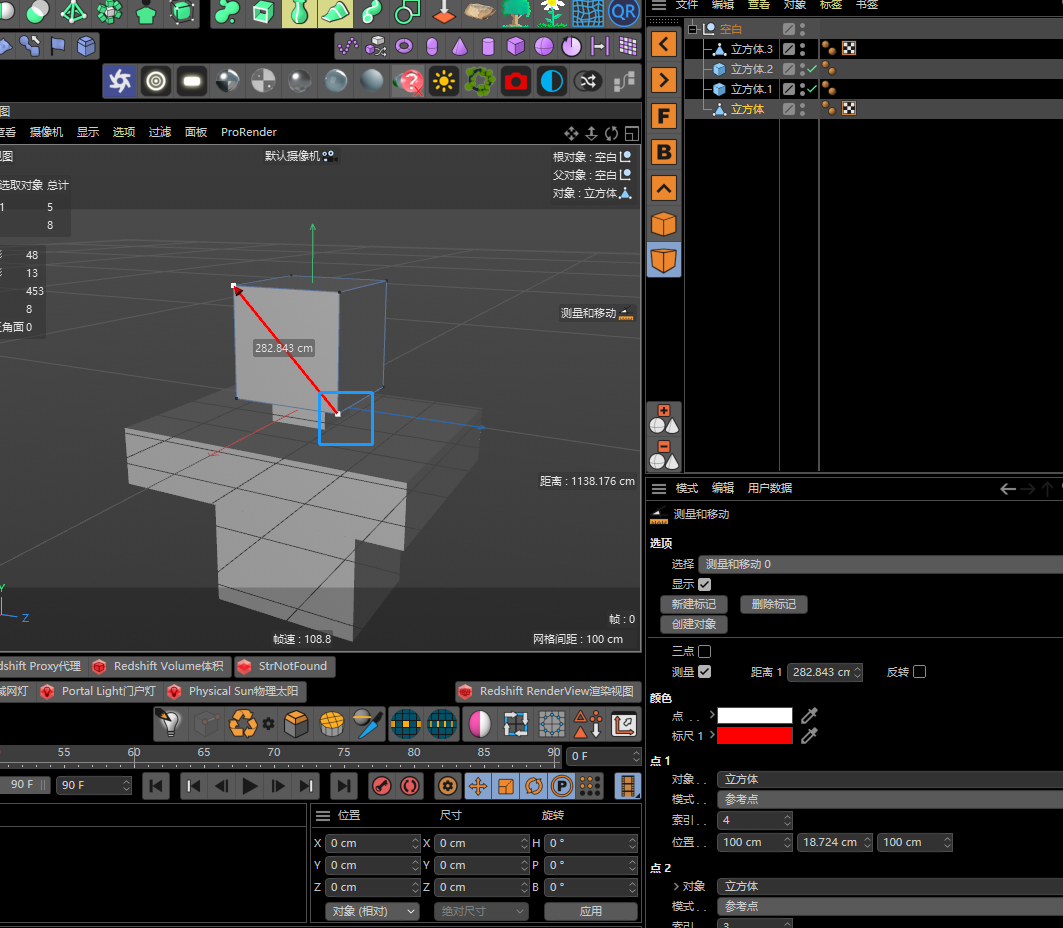
Task: Click the pink half sphere icon
Action: [480, 723]
